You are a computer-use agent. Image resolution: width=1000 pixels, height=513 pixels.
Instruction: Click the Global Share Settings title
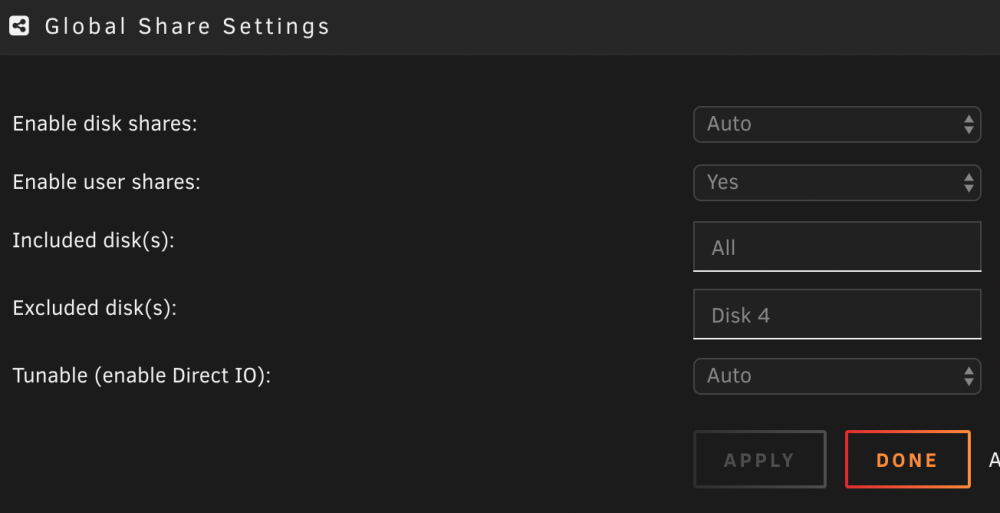pos(187,27)
